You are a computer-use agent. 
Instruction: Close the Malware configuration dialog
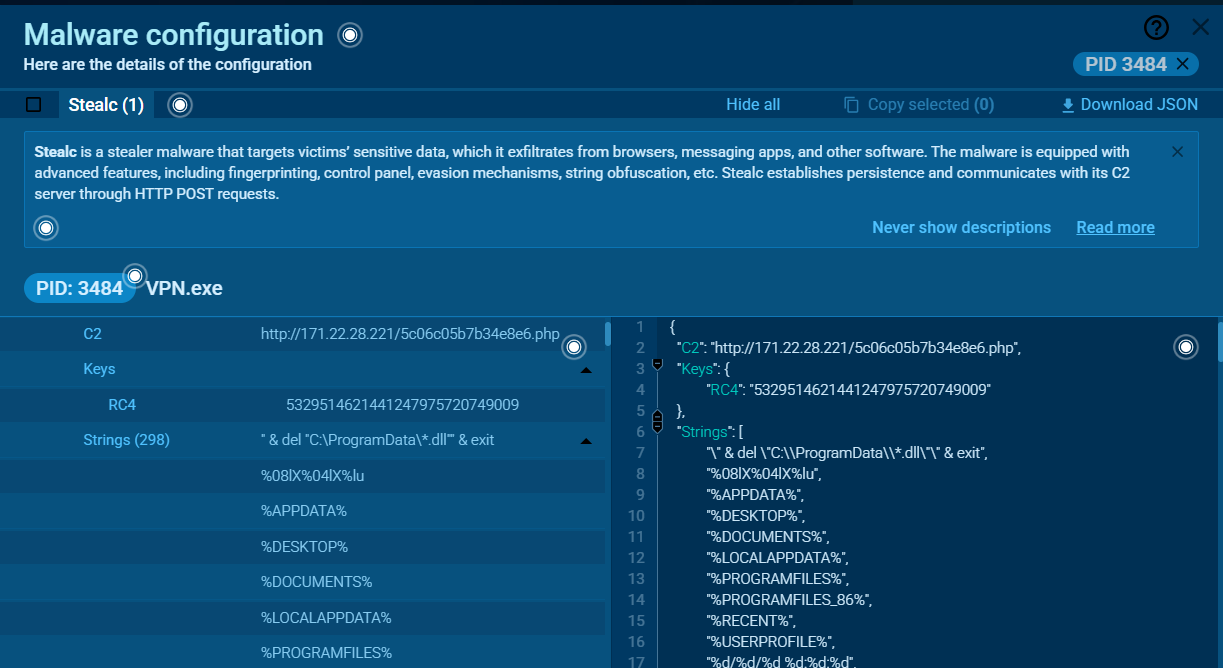coord(1201,28)
